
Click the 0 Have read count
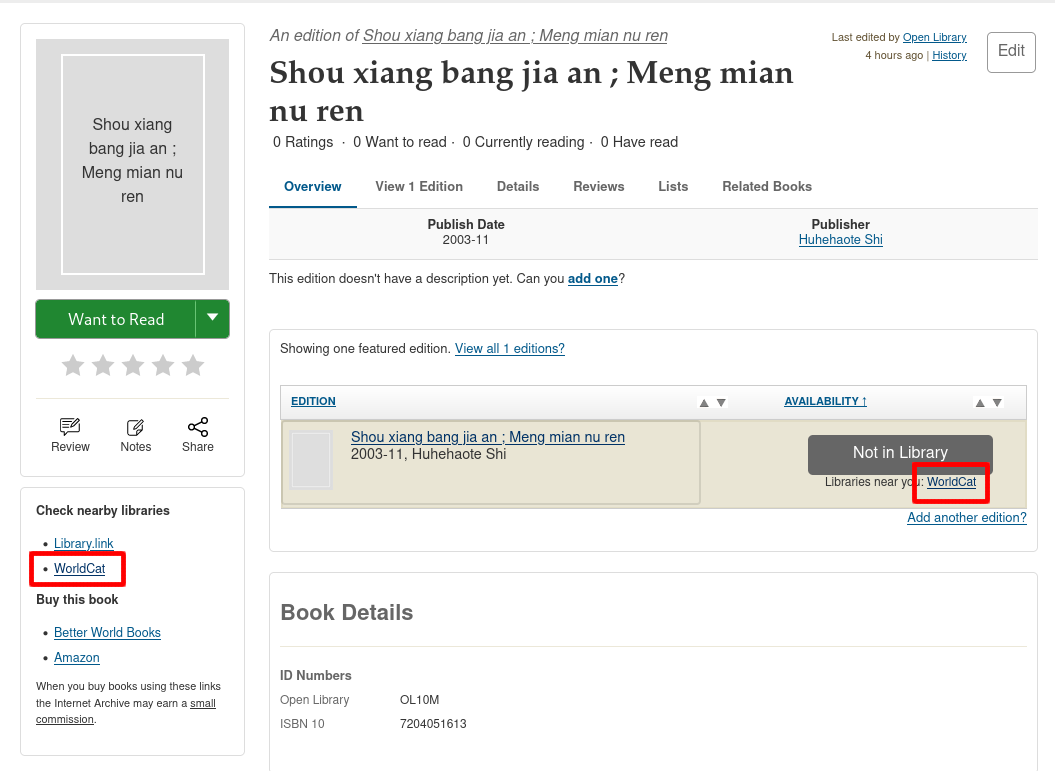639,142
